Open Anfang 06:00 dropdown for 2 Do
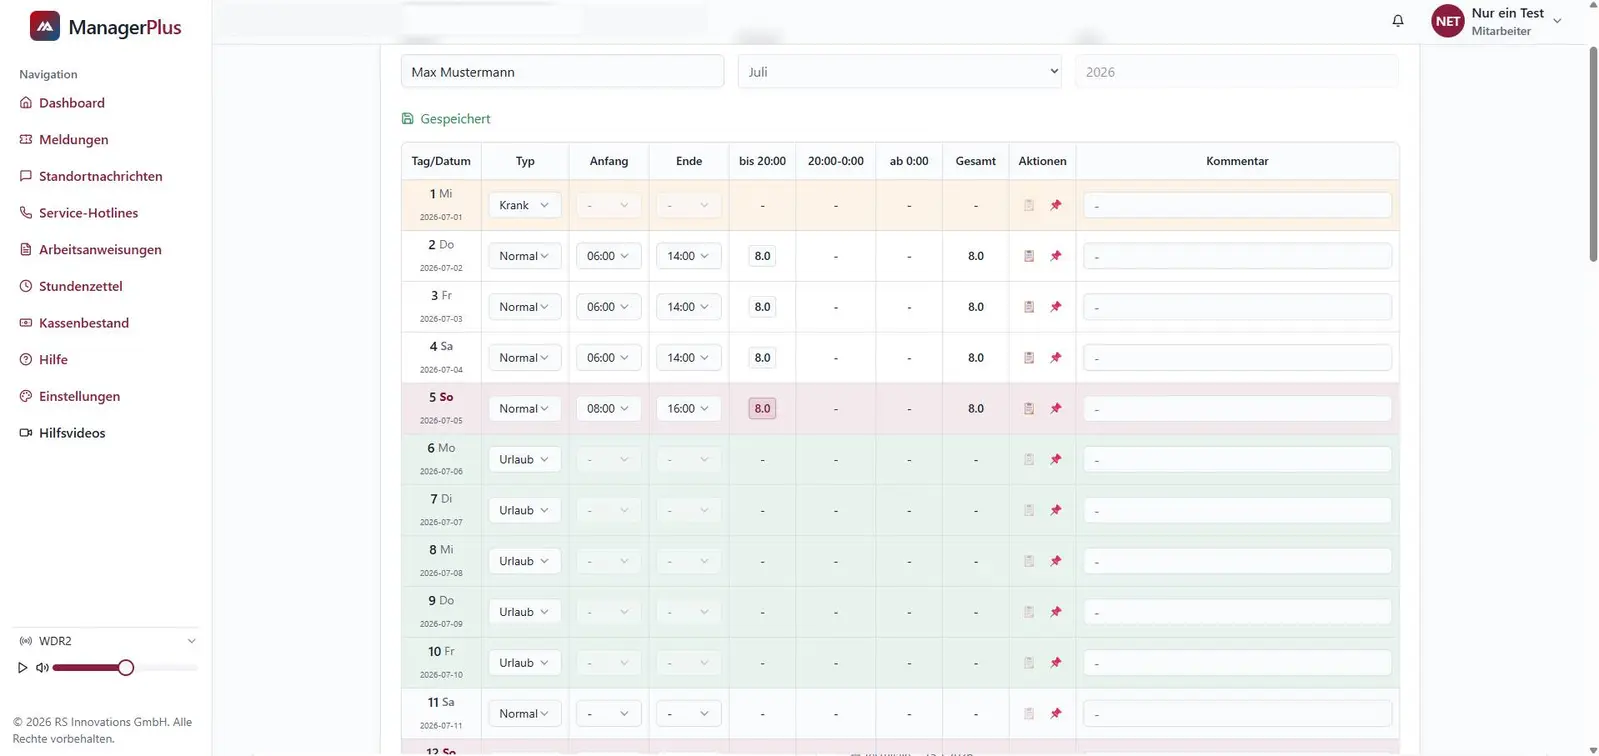1599x756 pixels. (x=608, y=256)
